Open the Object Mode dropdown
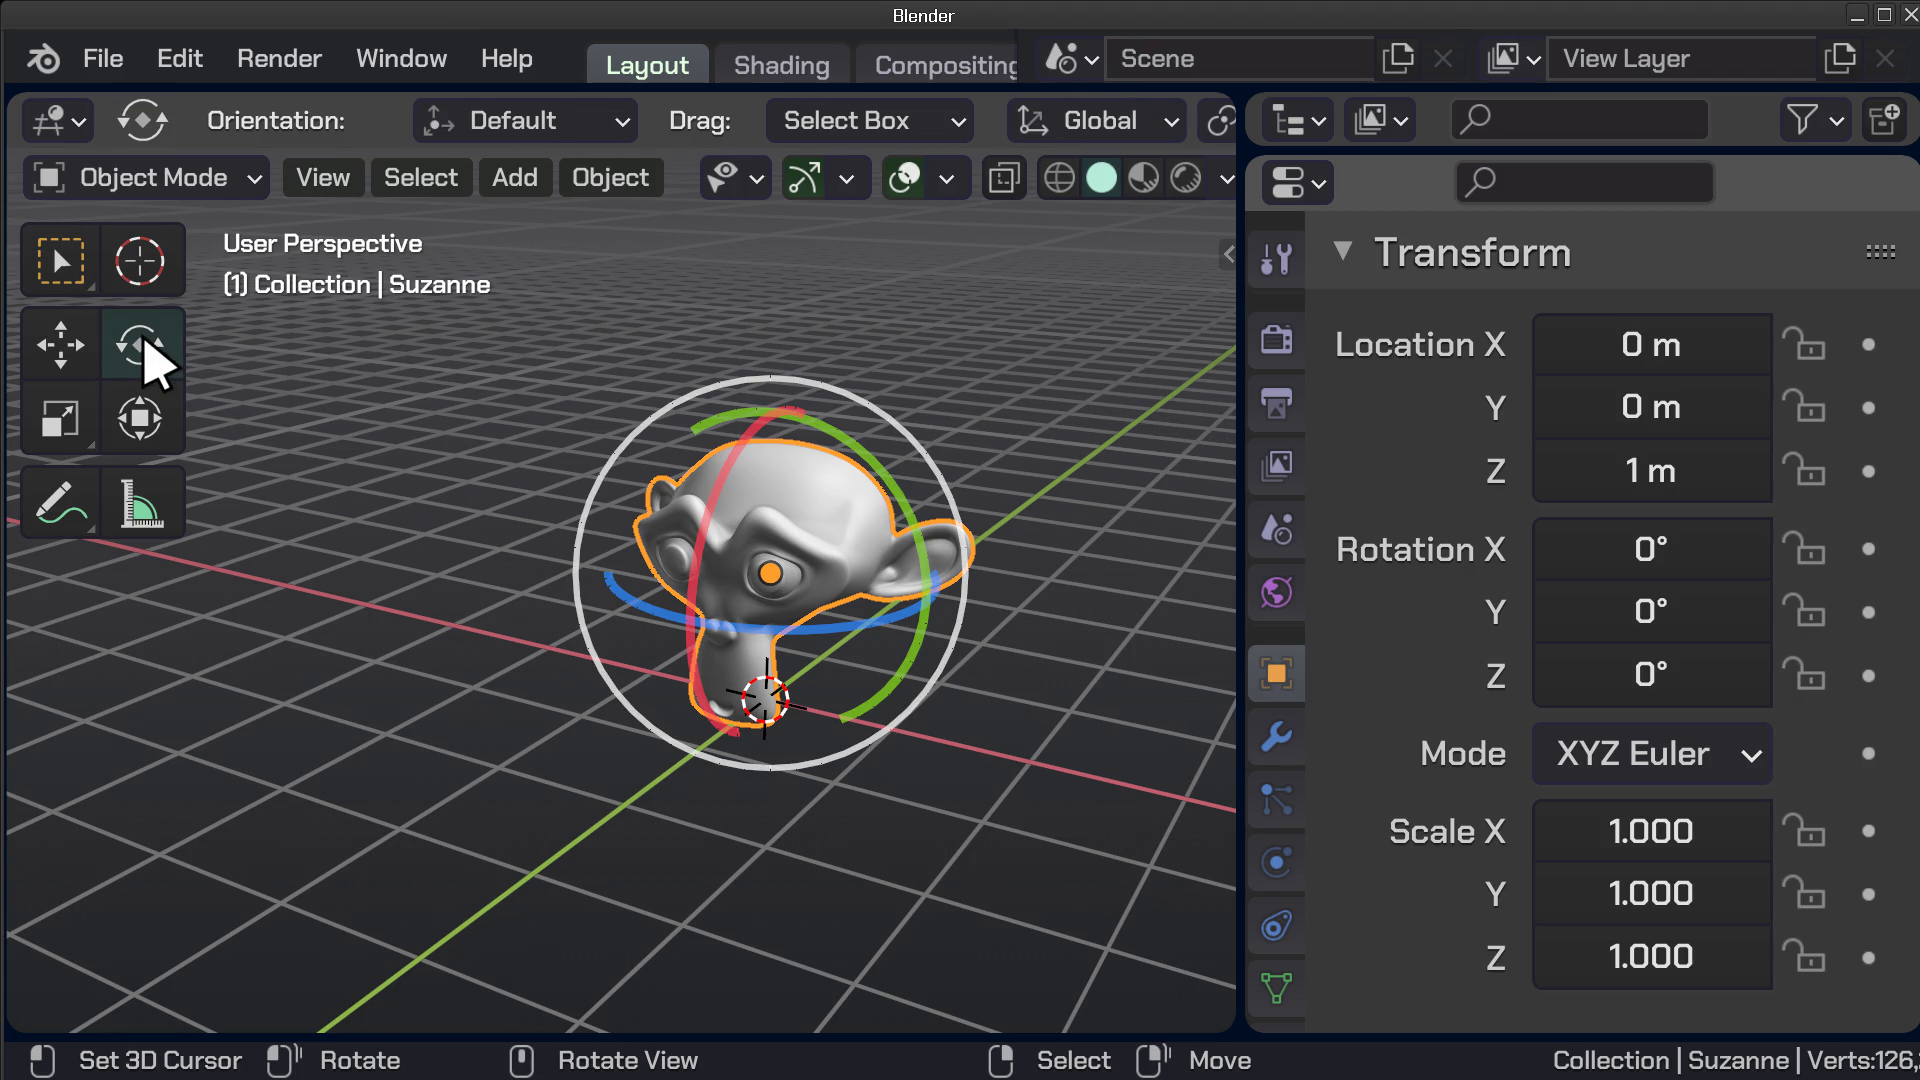The height and width of the screenshot is (1080, 1920). click(x=146, y=178)
